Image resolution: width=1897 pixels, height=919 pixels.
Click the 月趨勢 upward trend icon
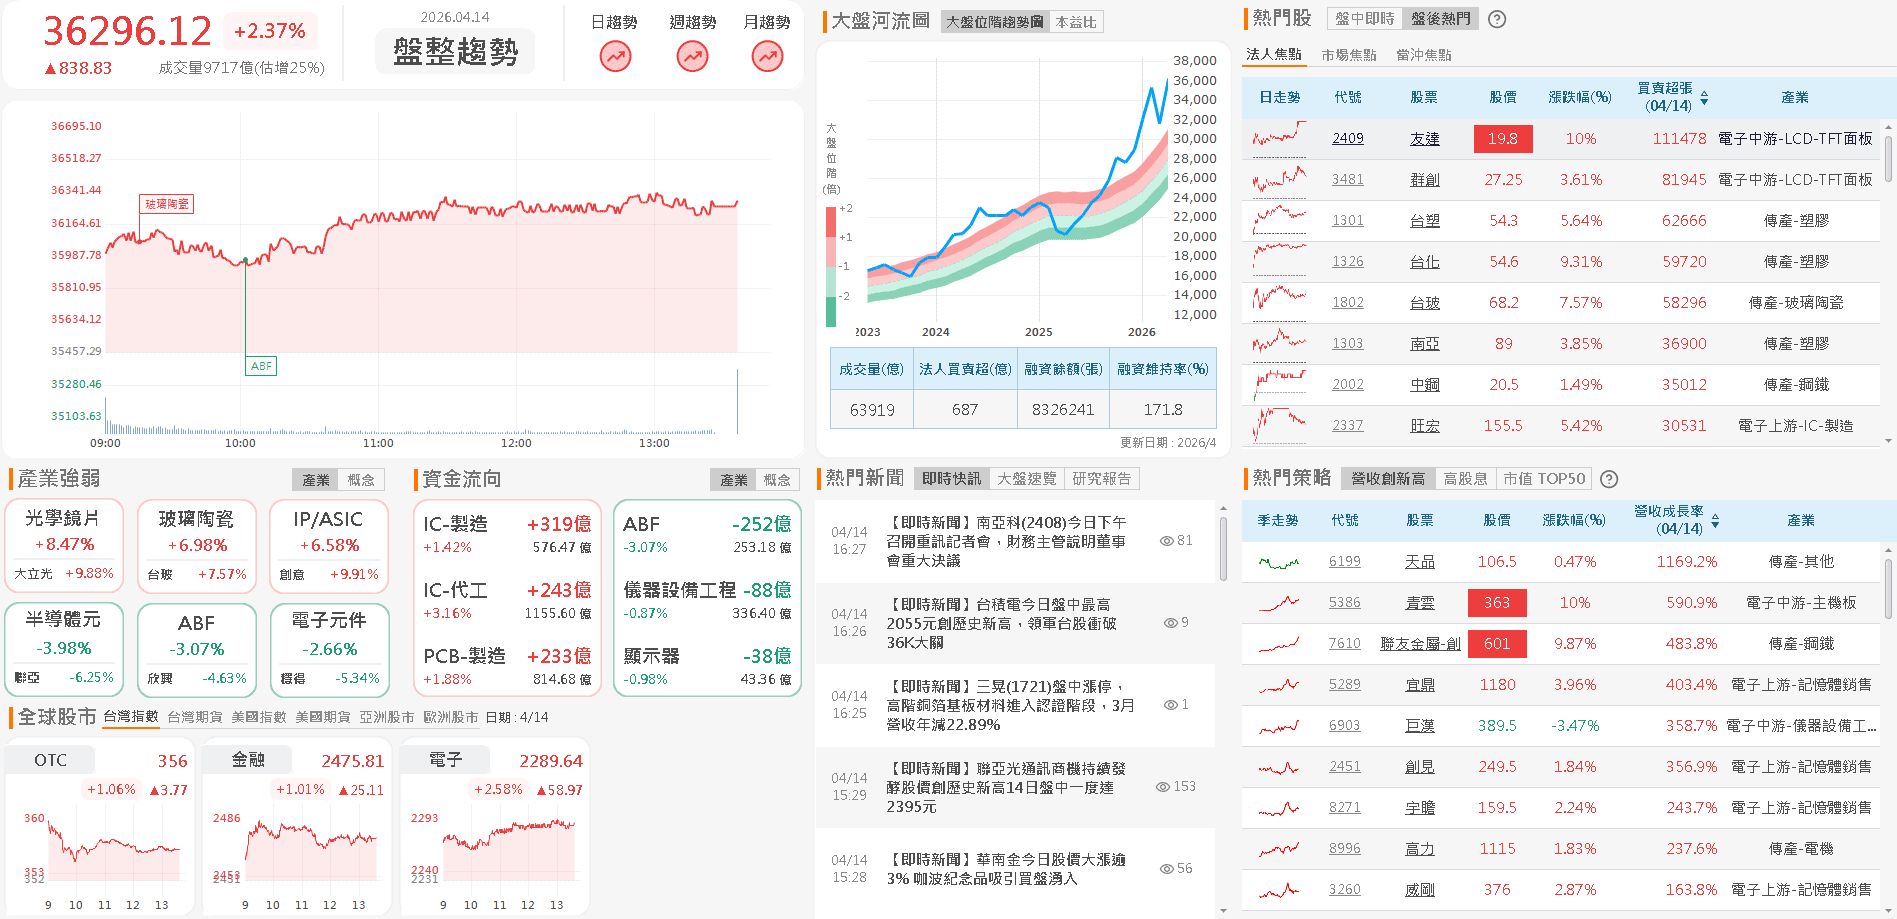(x=767, y=57)
